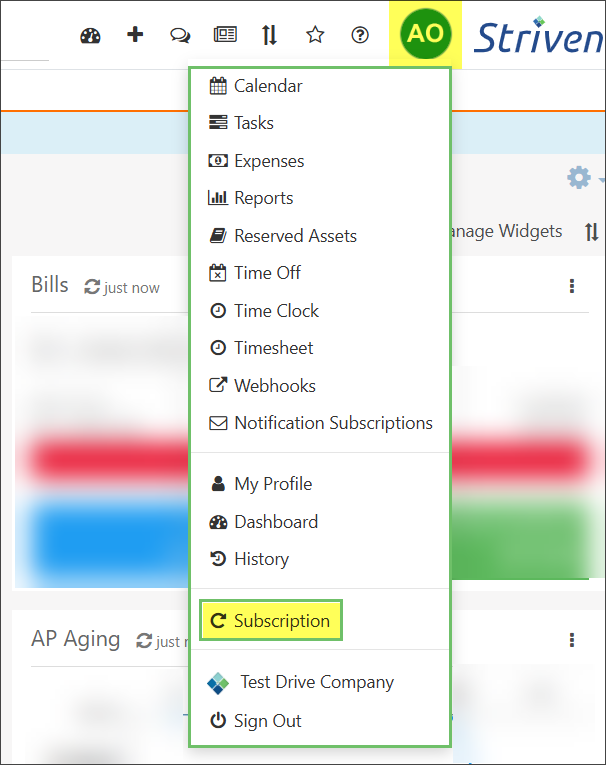Click the Subscription menu item
Image resolution: width=606 pixels, height=765 pixels.
(x=271, y=621)
